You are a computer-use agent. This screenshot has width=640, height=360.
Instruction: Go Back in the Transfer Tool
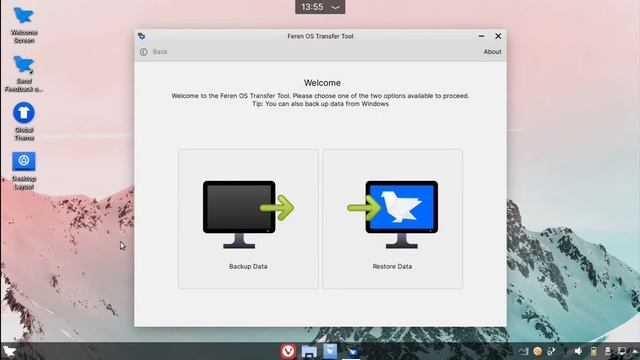tap(154, 52)
